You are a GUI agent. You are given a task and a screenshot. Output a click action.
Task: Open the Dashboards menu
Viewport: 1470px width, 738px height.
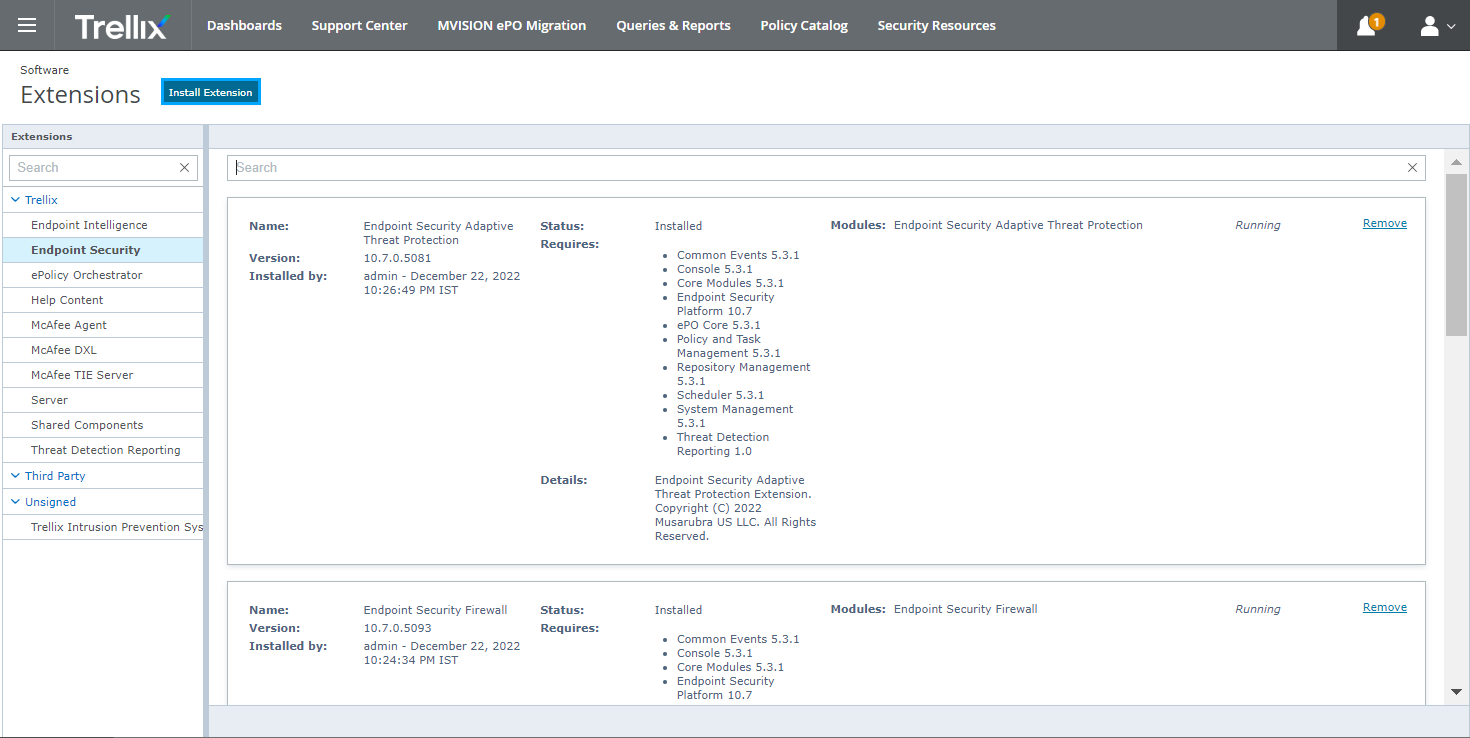(x=244, y=25)
